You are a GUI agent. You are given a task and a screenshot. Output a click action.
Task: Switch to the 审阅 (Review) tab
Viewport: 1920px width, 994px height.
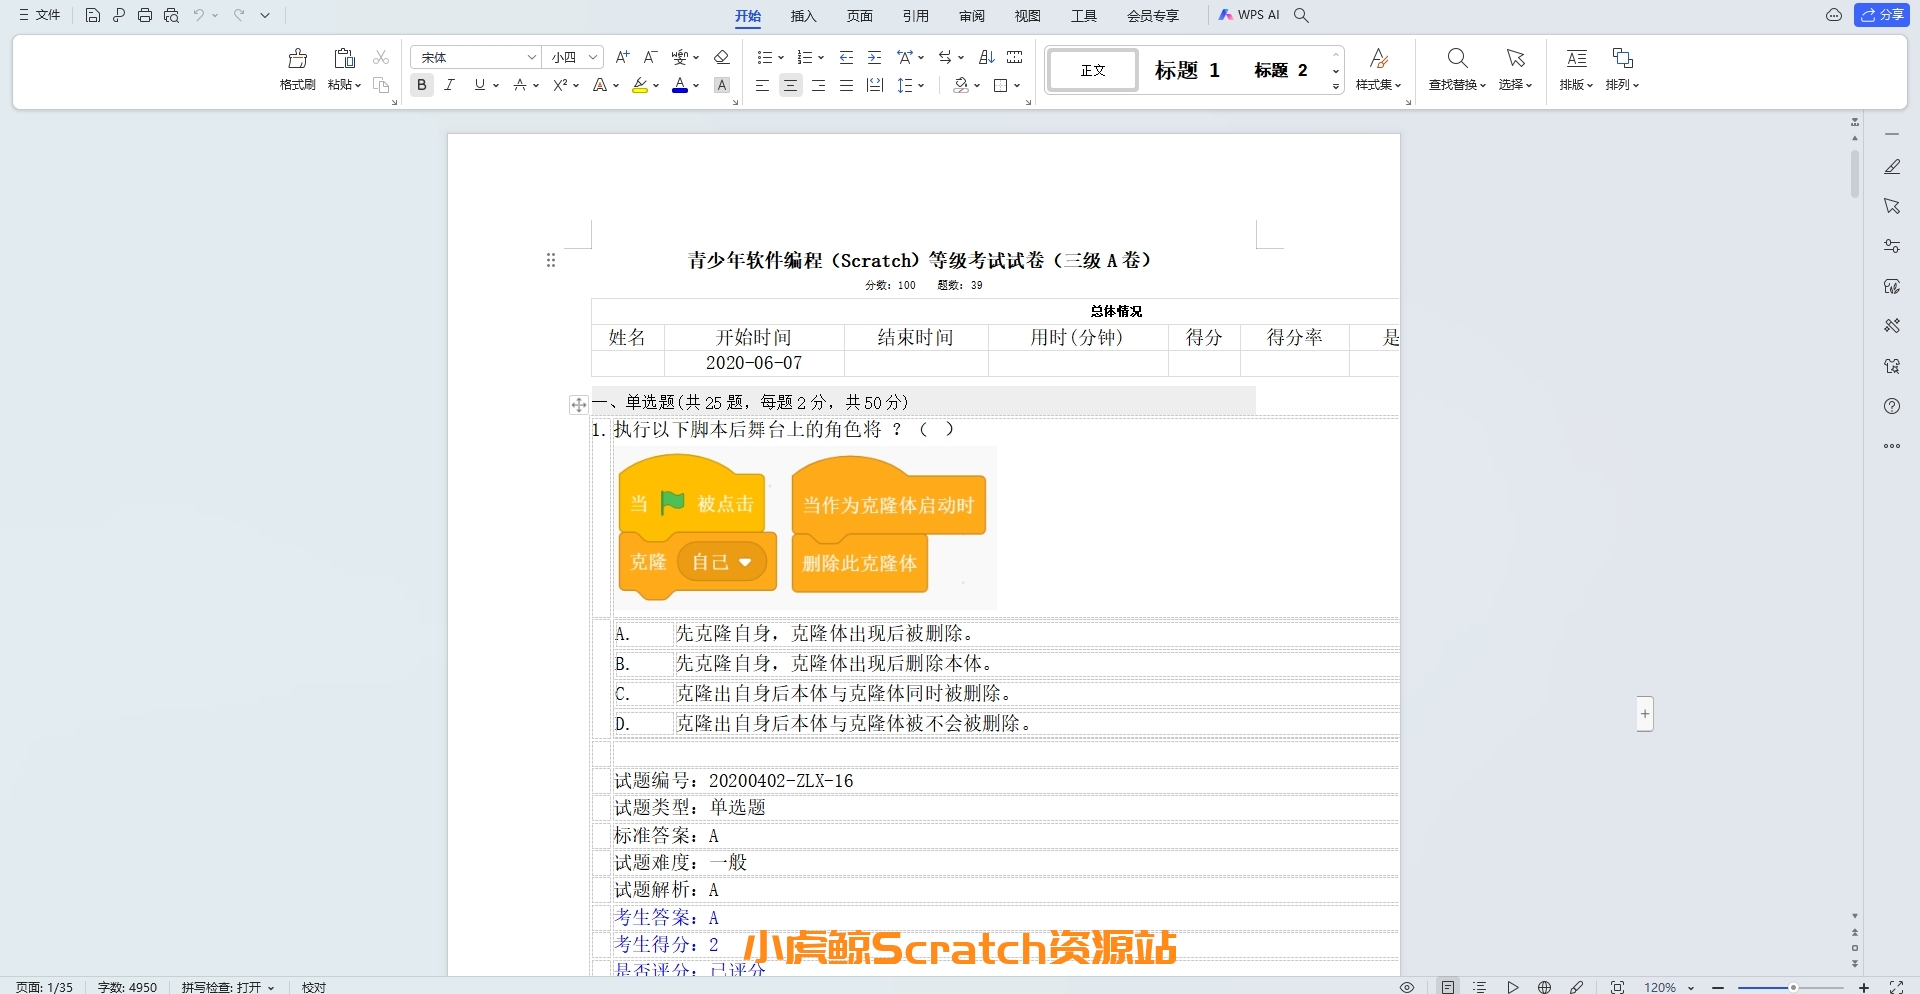tap(972, 16)
